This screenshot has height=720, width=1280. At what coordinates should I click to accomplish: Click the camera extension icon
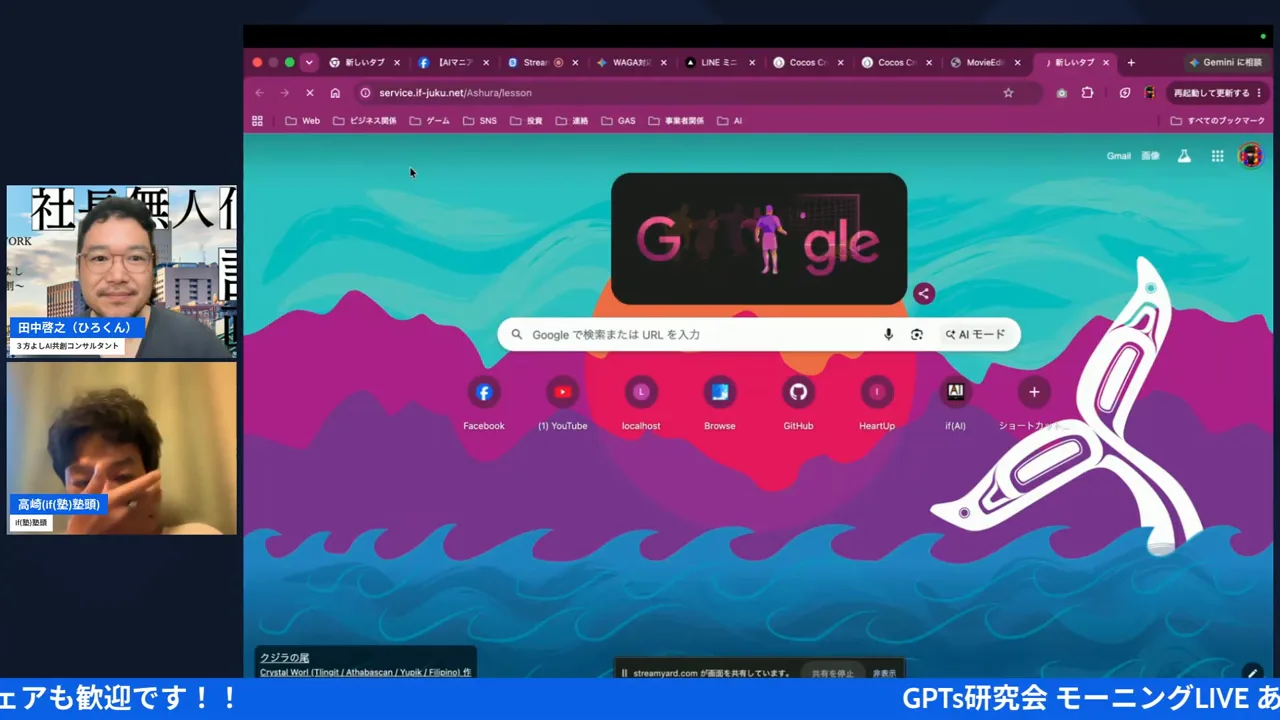point(1062,93)
